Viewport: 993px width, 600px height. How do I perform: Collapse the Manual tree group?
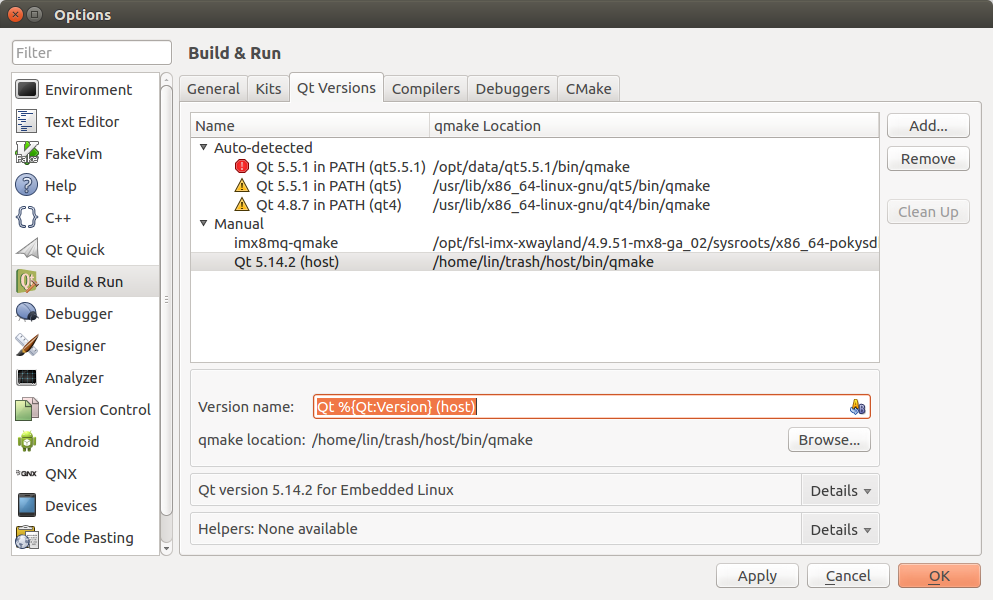pyautogui.click(x=204, y=224)
